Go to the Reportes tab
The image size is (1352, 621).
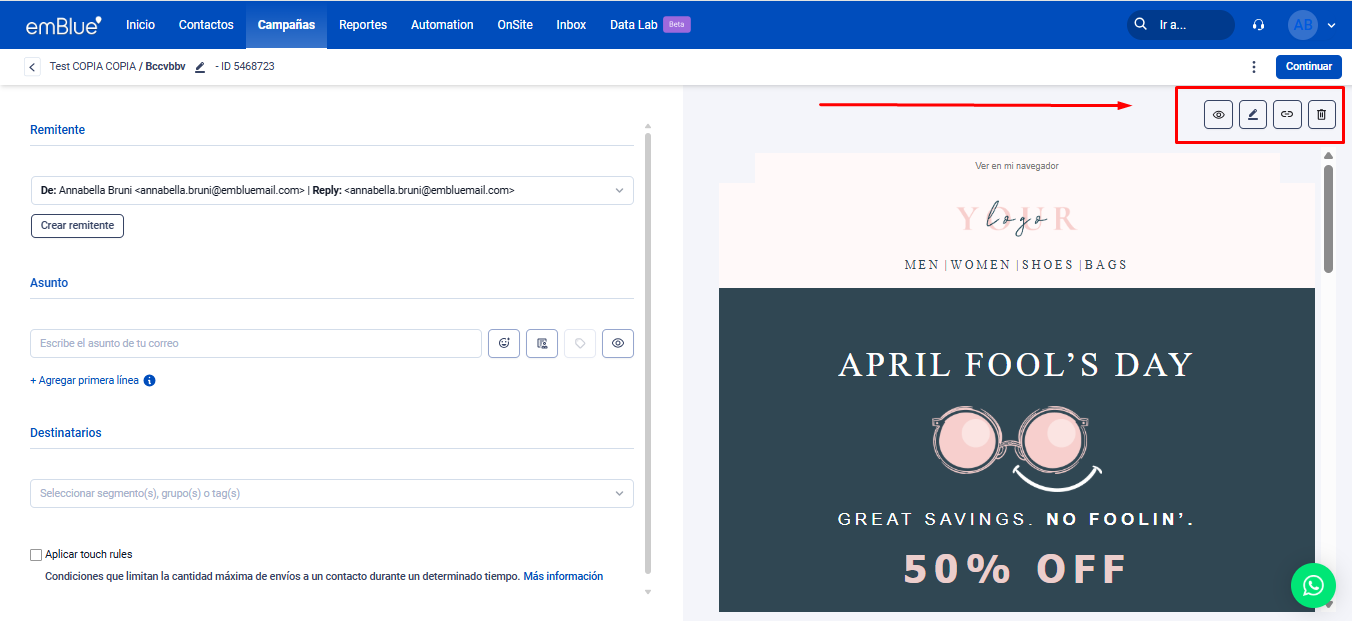(x=363, y=25)
